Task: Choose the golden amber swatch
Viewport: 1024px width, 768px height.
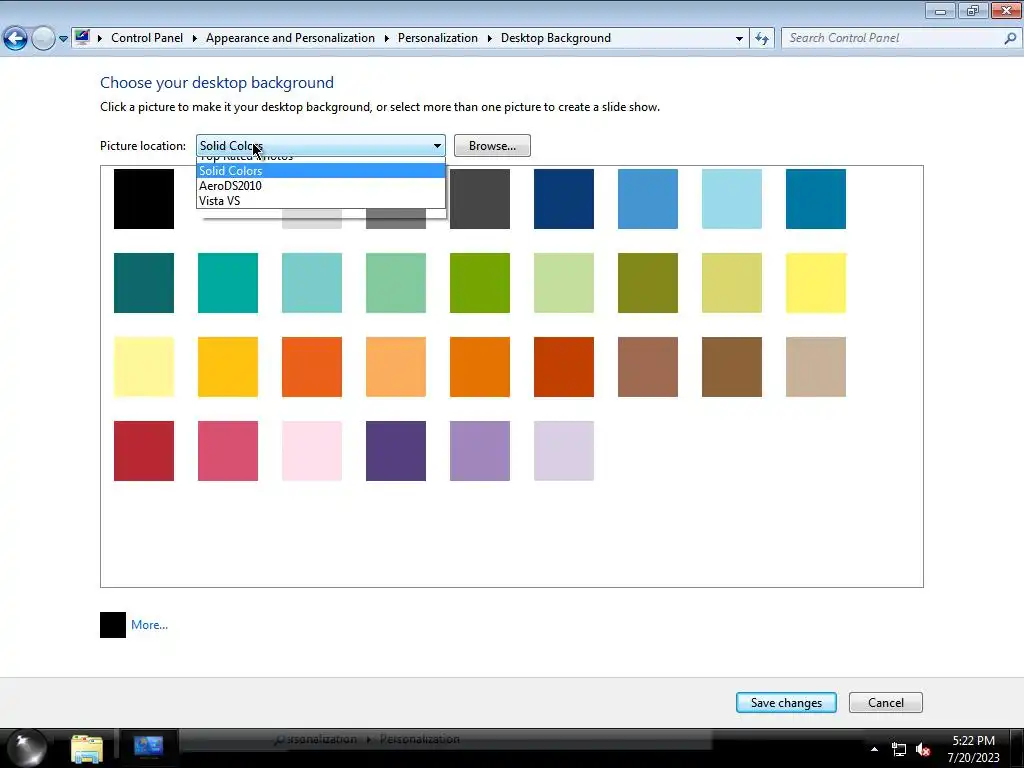Action: [x=227, y=366]
